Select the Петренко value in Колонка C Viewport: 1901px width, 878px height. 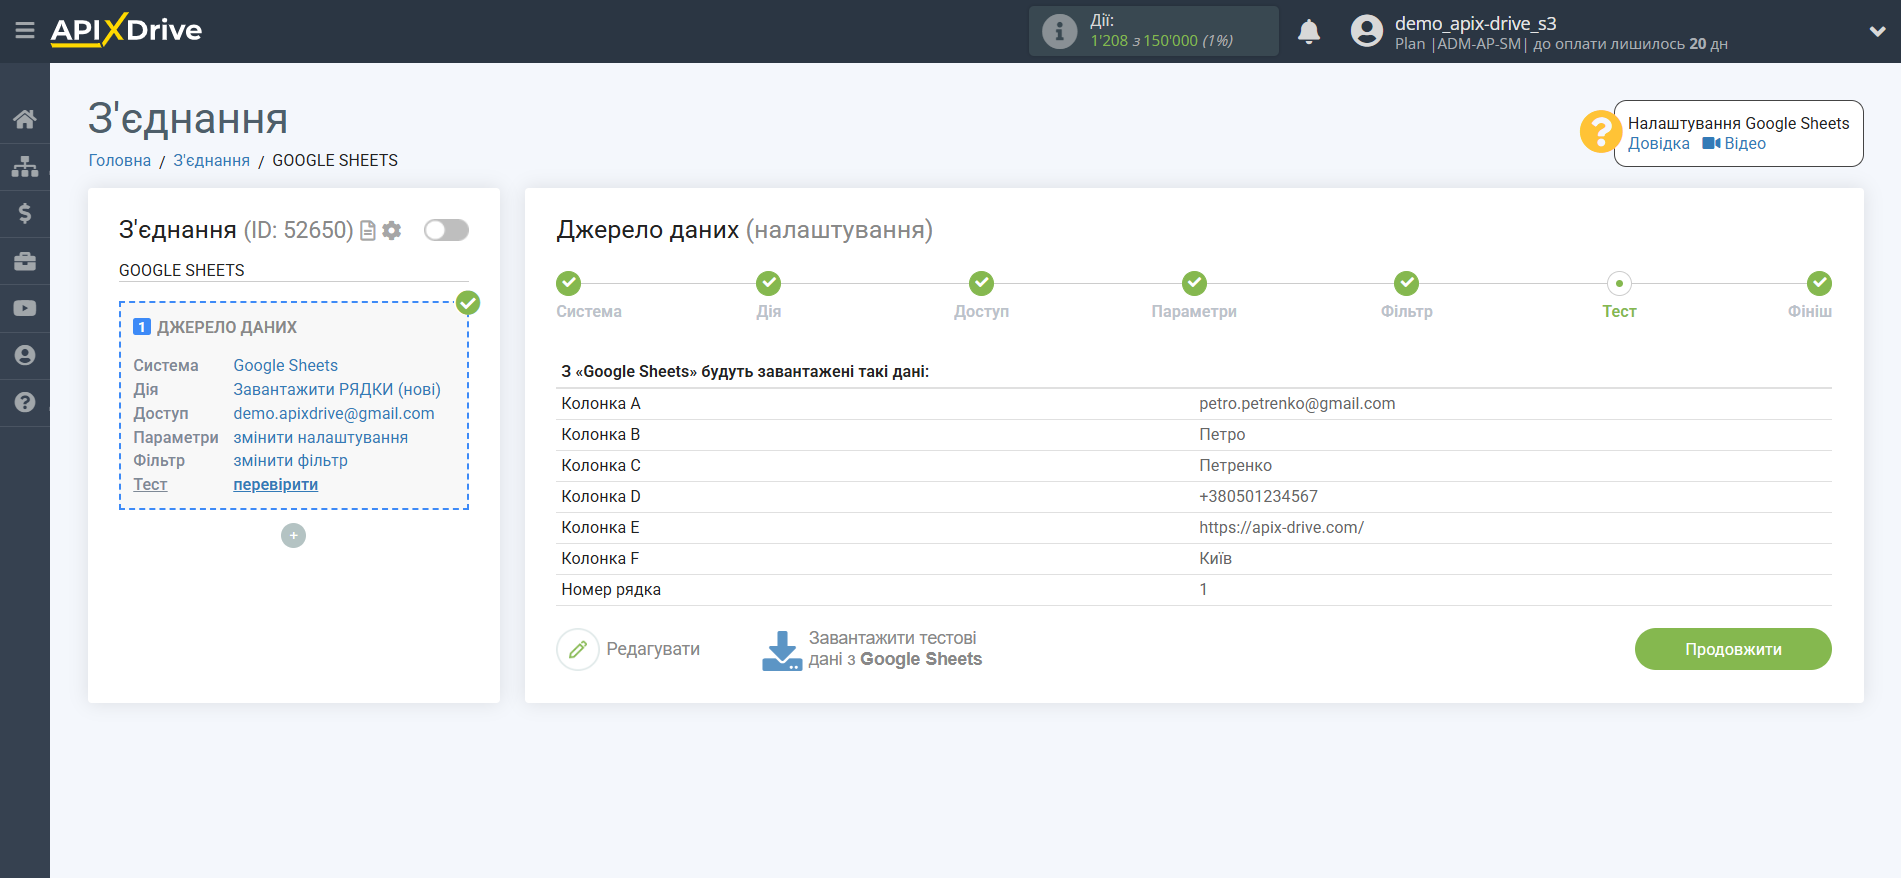pos(1236,466)
